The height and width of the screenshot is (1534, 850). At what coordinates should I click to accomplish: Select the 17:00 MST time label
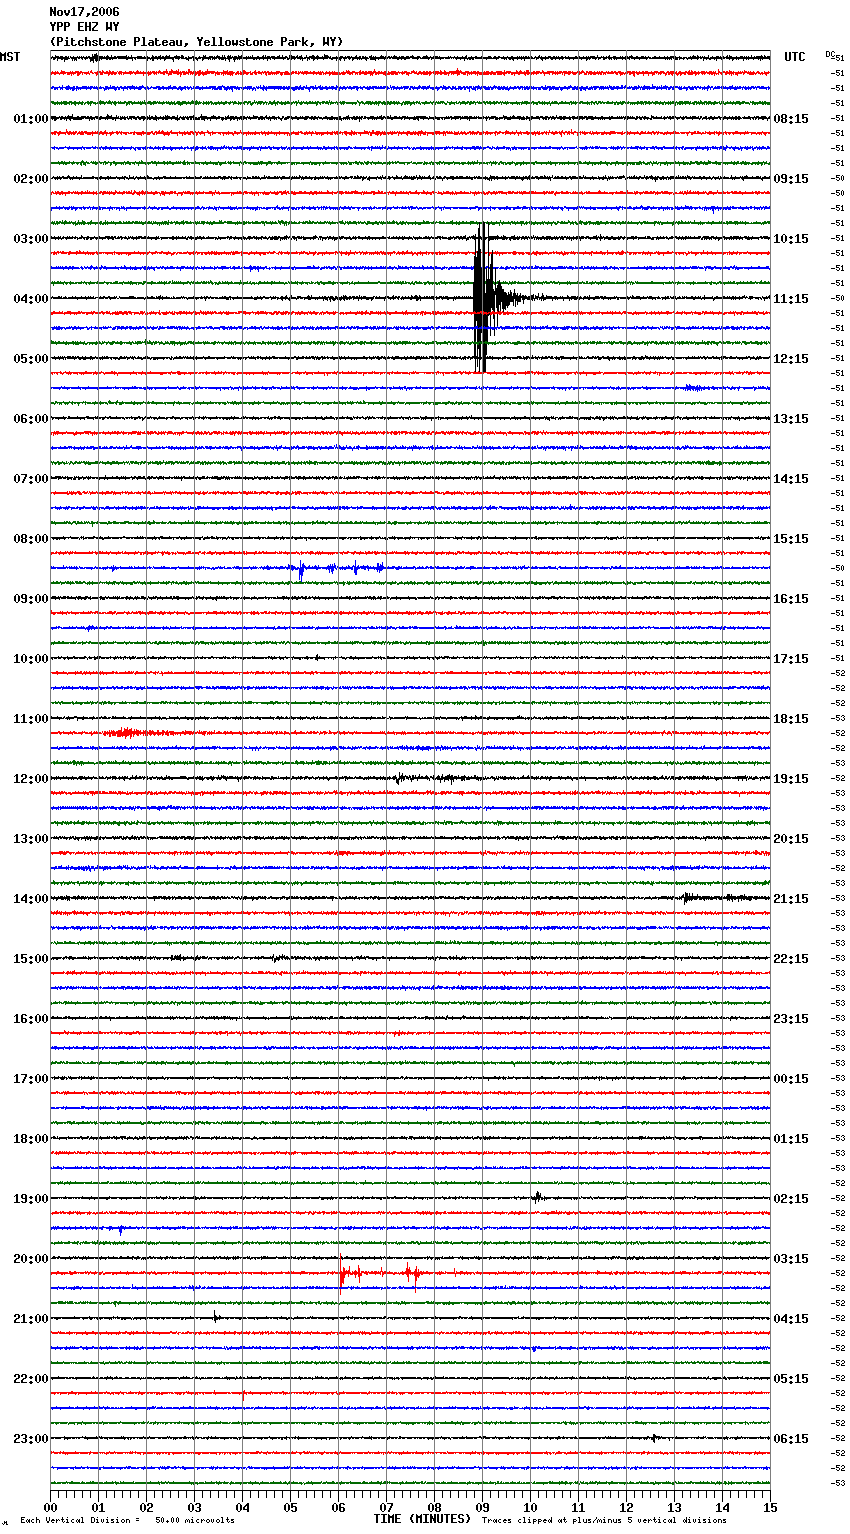click(30, 1079)
